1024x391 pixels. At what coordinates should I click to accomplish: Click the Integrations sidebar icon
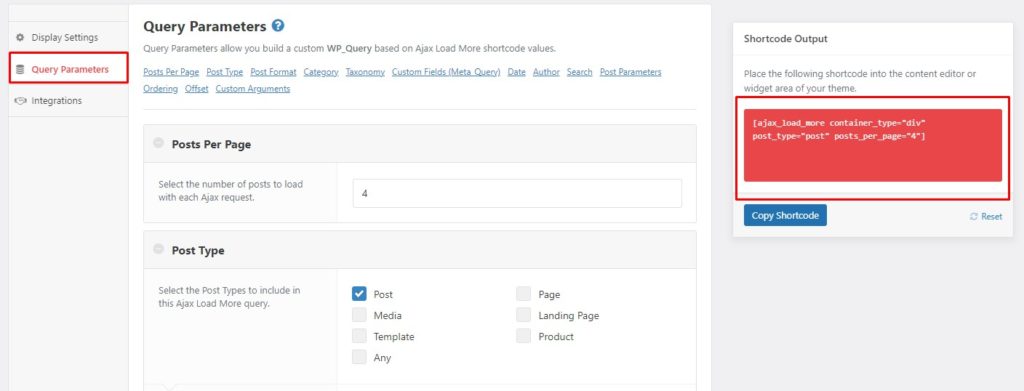[x=20, y=101]
